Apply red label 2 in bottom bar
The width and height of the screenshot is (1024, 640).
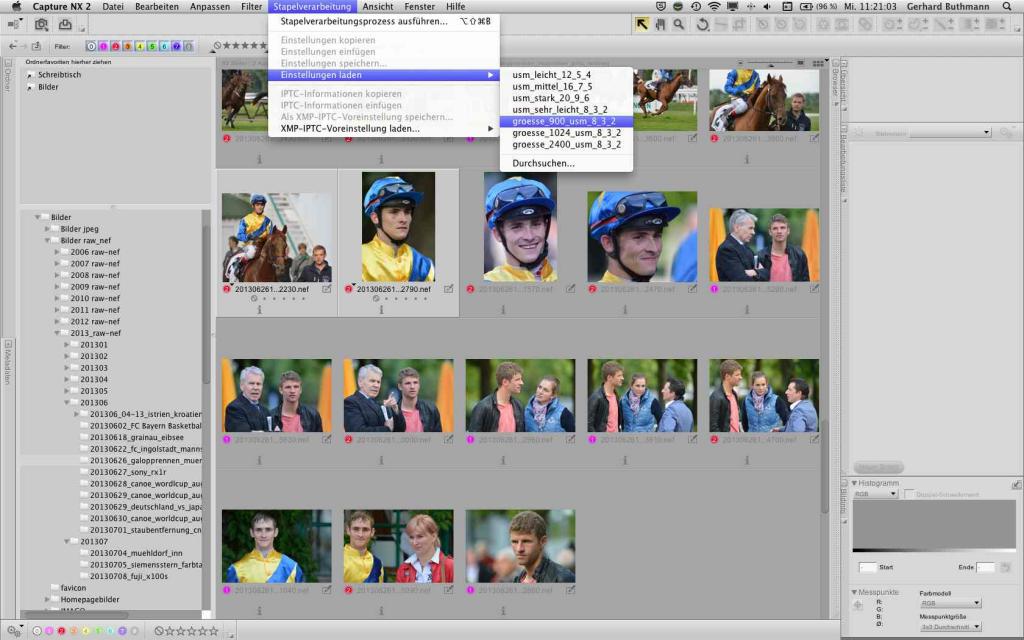coord(61,631)
